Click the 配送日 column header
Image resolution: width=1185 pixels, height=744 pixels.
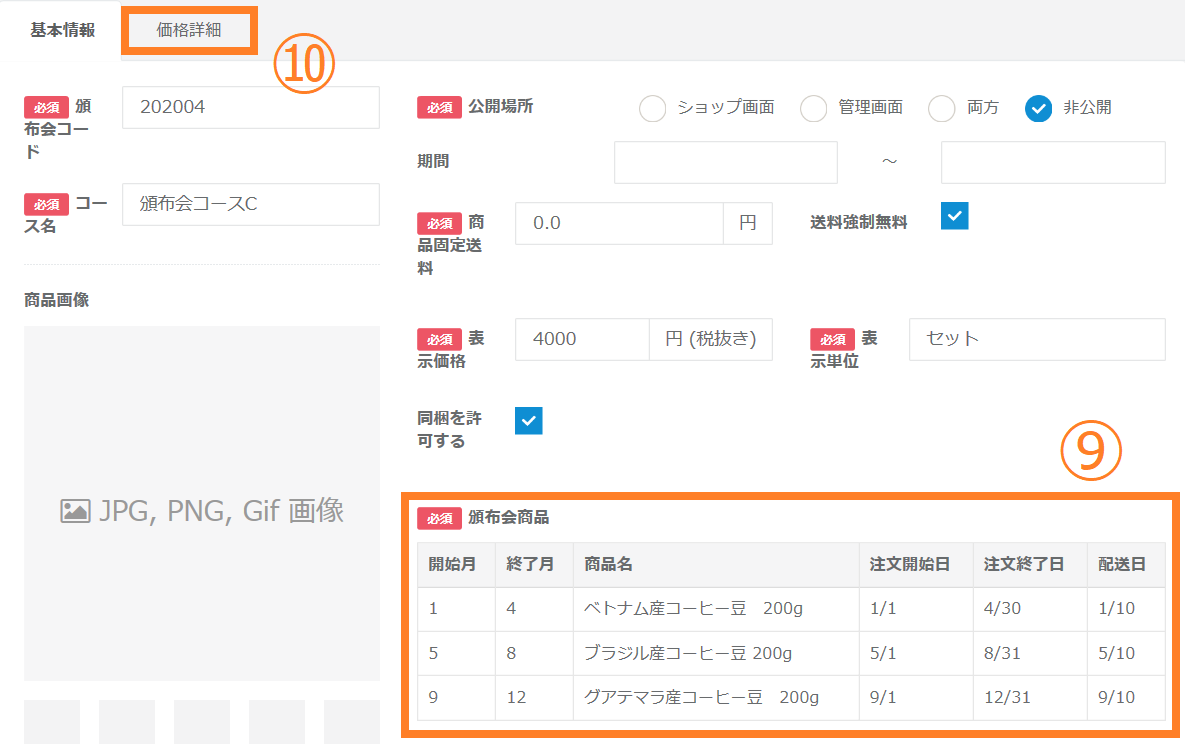click(1126, 565)
